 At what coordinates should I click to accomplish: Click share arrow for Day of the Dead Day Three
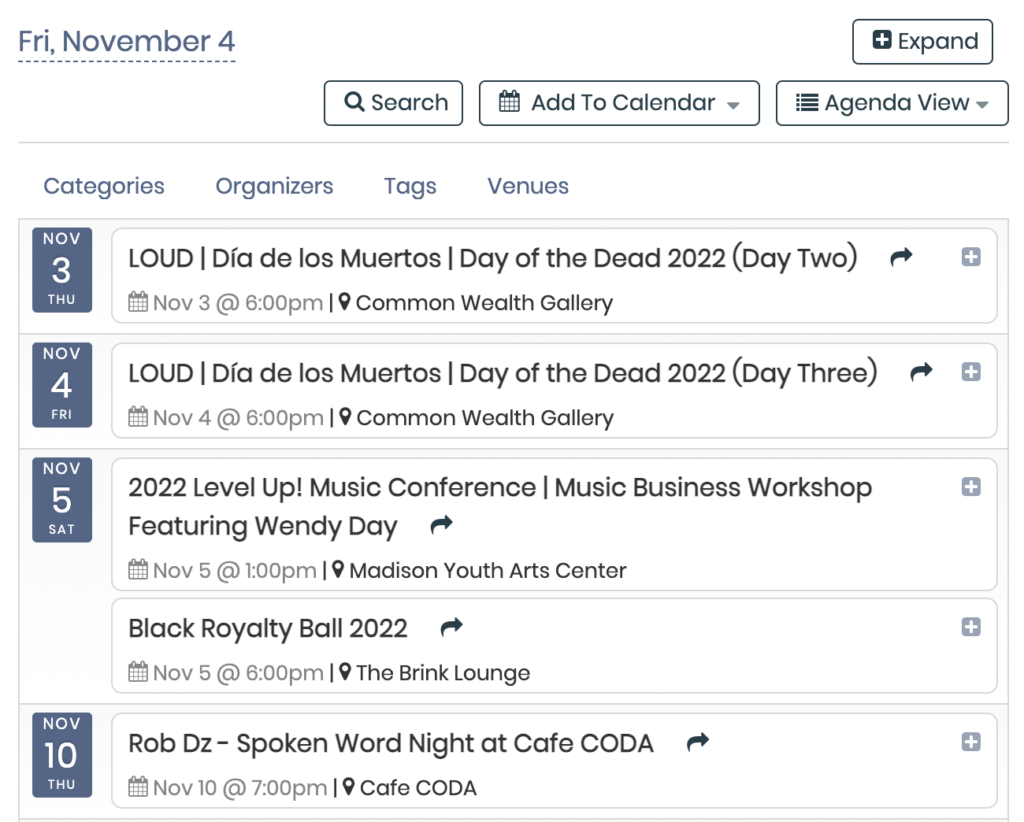(920, 373)
